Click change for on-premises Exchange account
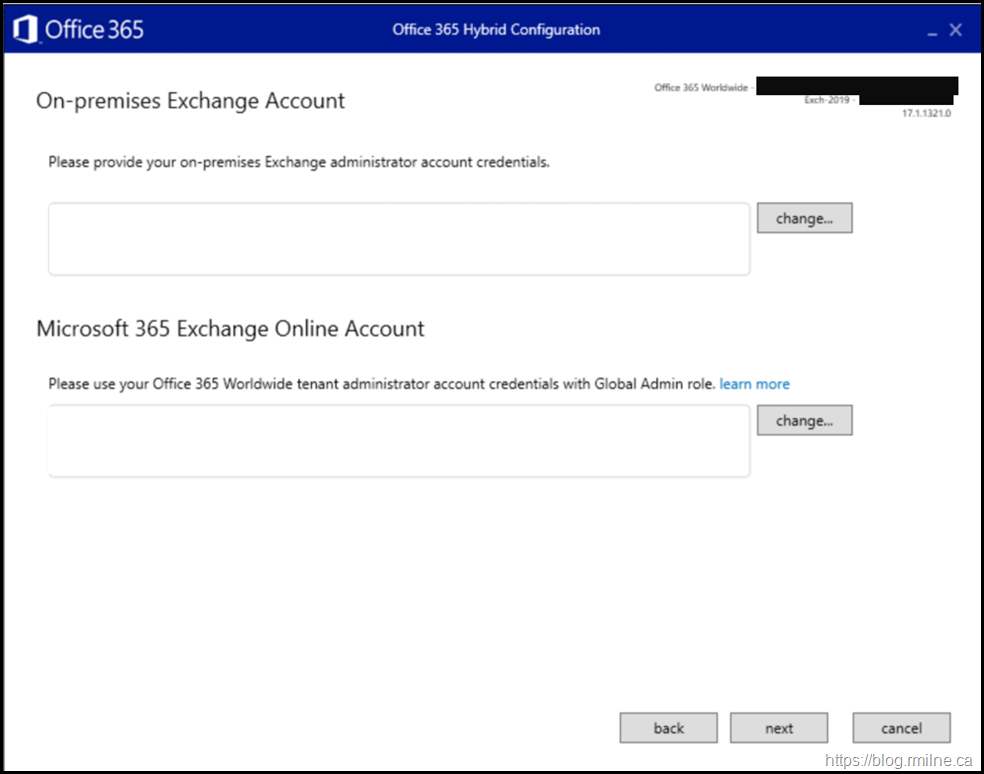The image size is (984, 774). tap(804, 218)
